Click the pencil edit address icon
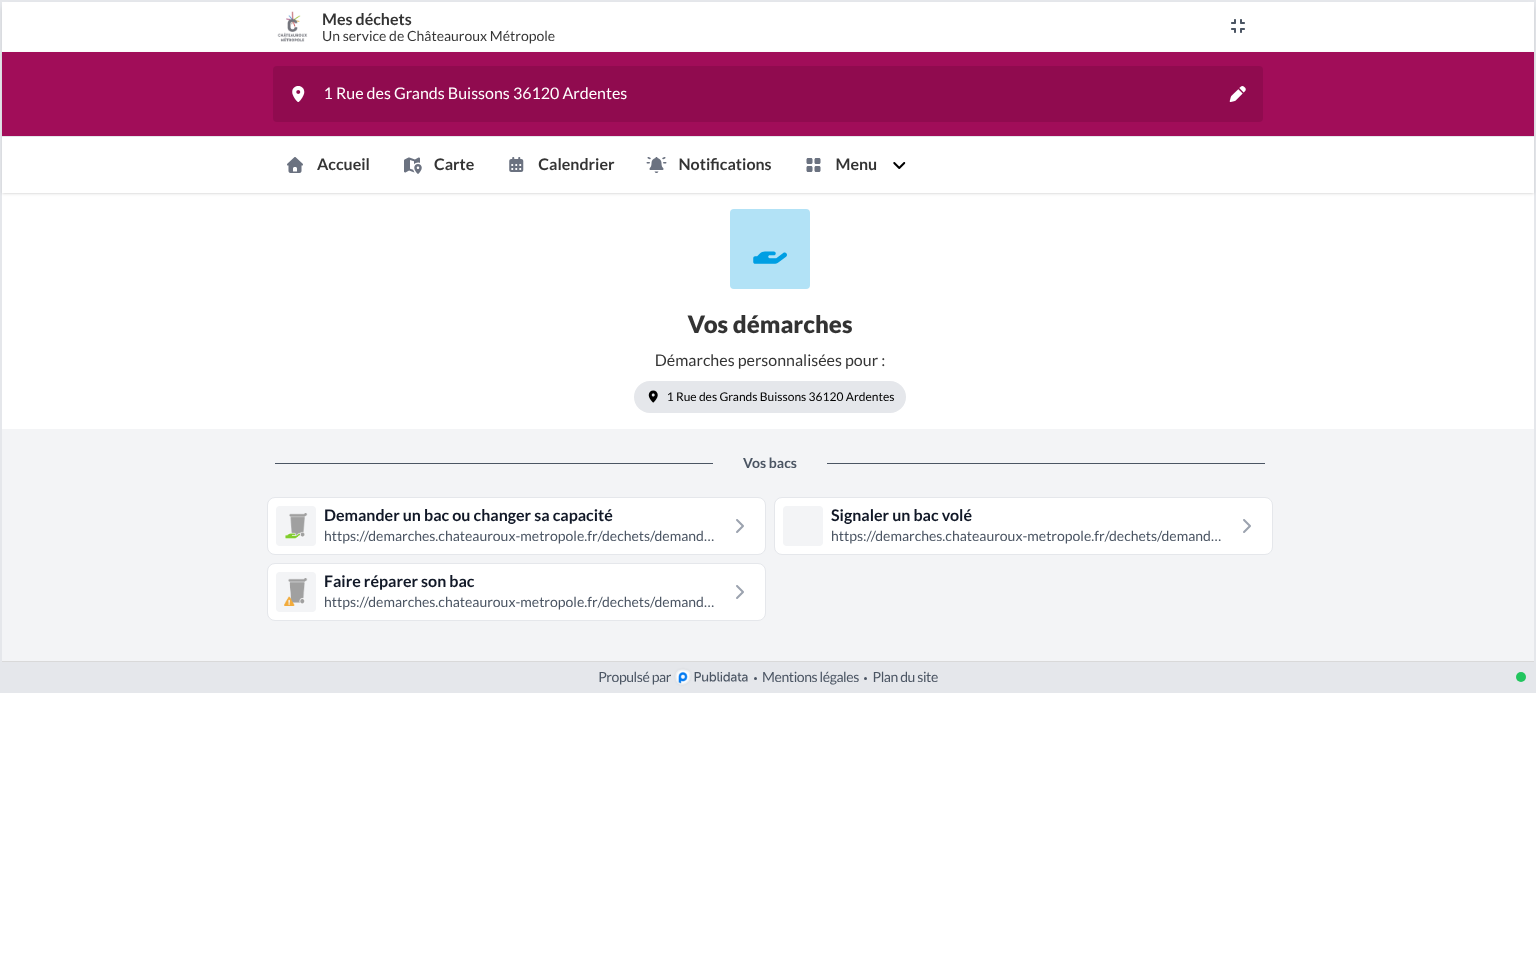 (x=1238, y=94)
